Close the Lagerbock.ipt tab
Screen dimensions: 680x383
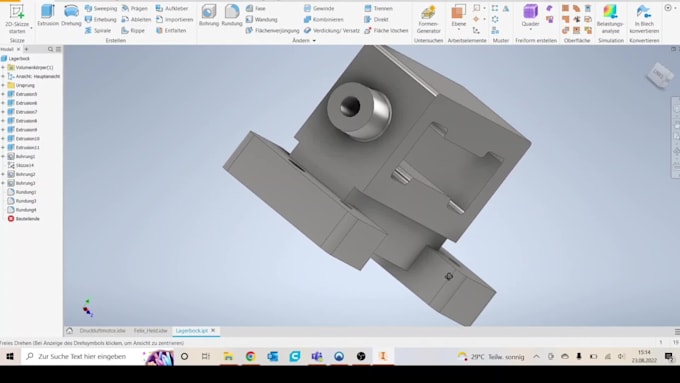coord(213,331)
